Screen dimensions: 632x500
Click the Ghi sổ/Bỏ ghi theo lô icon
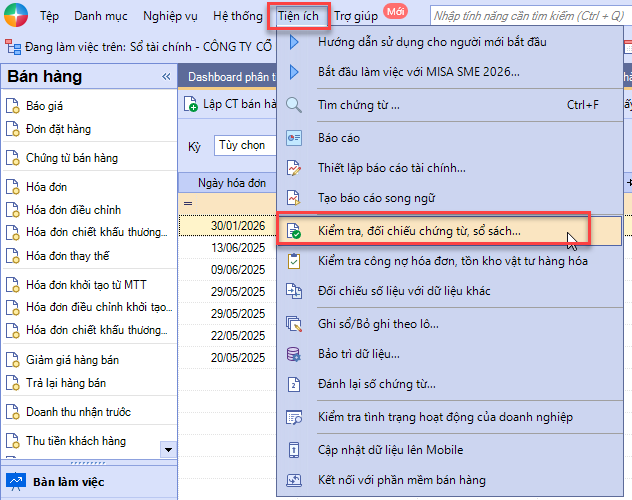[294, 324]
